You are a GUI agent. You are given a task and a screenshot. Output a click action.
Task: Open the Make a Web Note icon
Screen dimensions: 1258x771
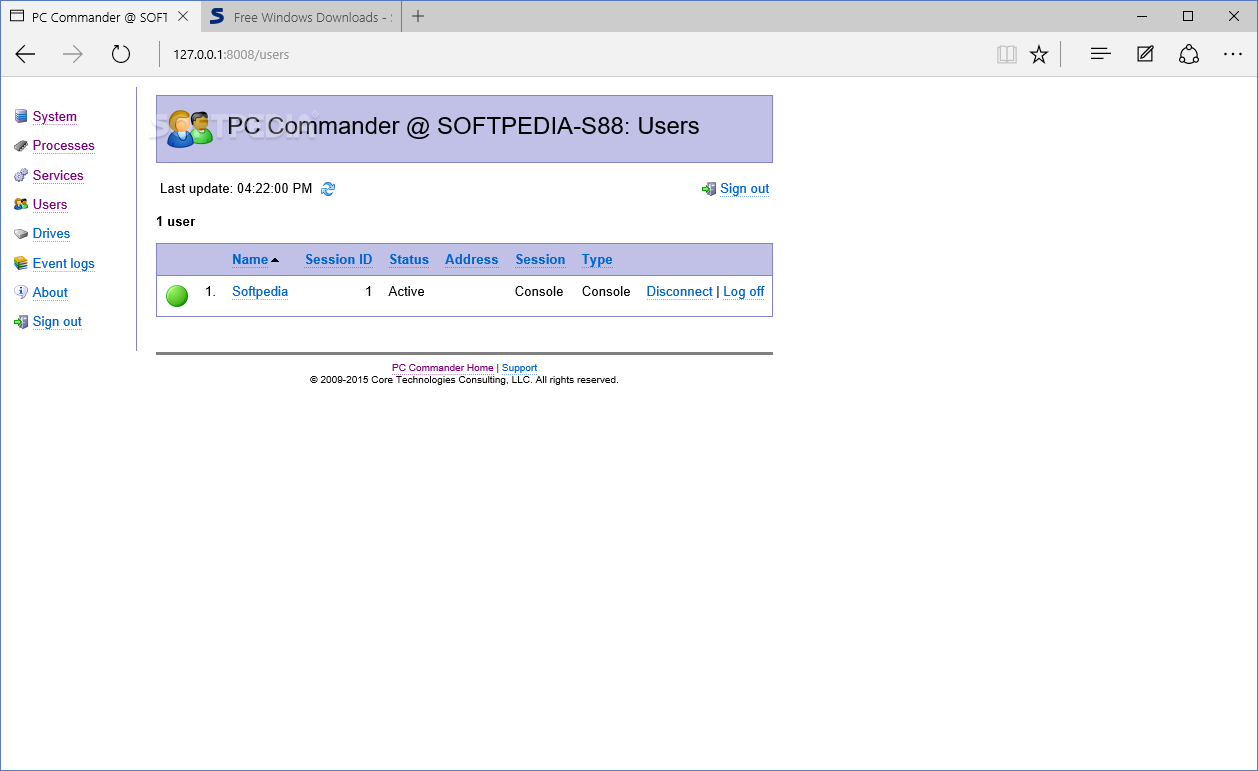[x=1145, y=54]
